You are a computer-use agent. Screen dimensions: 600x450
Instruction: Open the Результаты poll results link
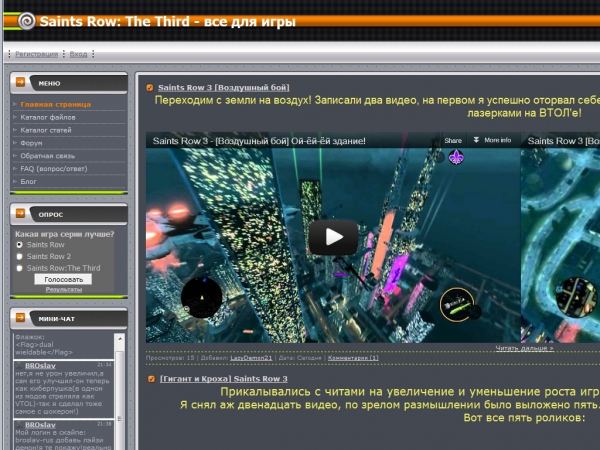64,289
